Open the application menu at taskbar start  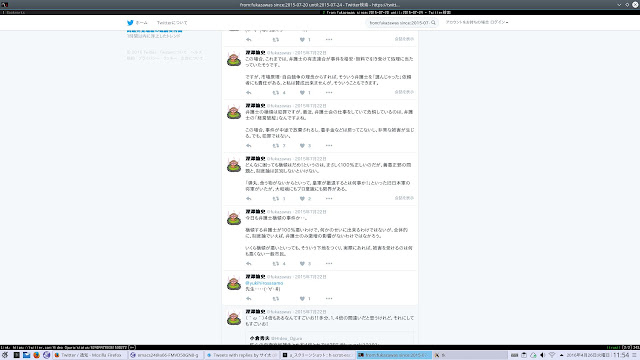pos(5,355)
